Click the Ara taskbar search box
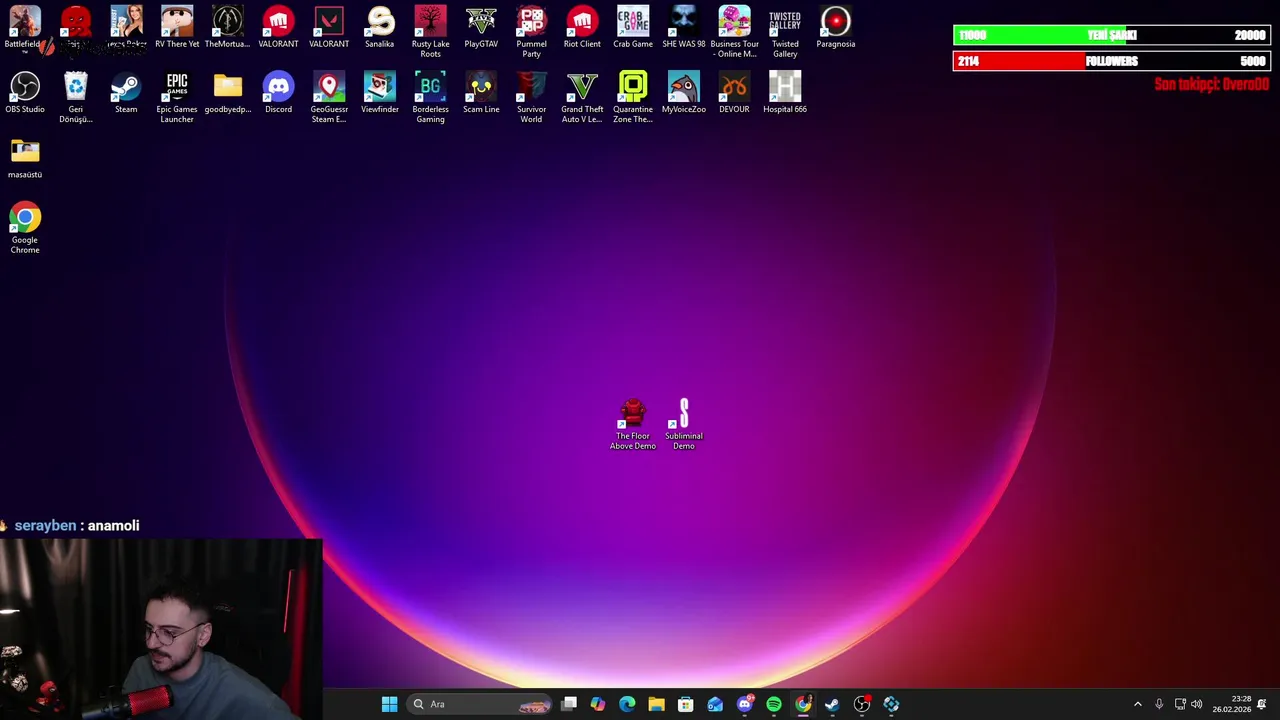 click(x=480, y=704)
